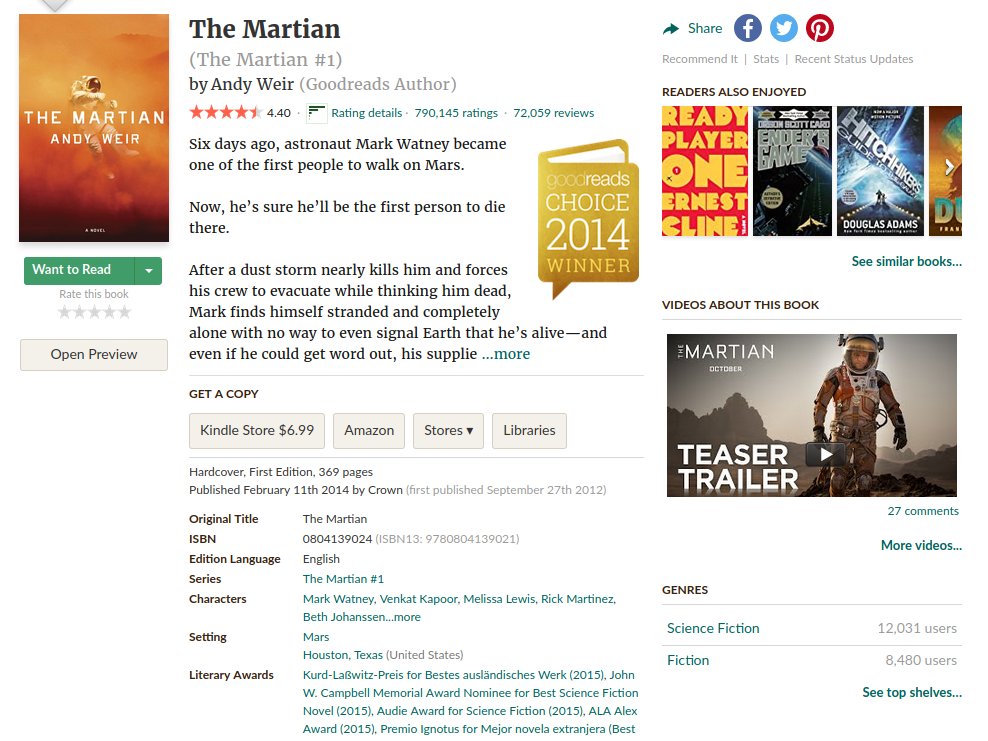
Task: Expand the Stores dropdown
Action: pyautogui.click(x=448, y=431)
